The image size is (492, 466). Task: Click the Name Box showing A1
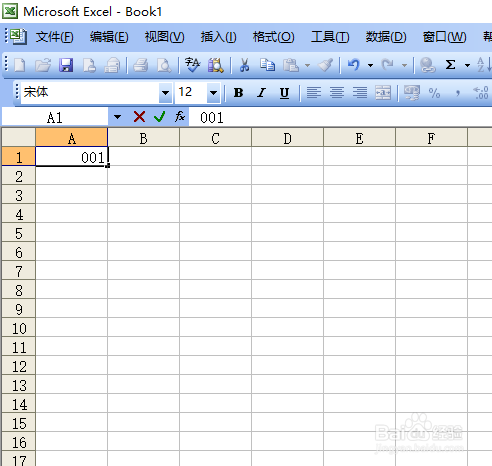tap(55, 117)
